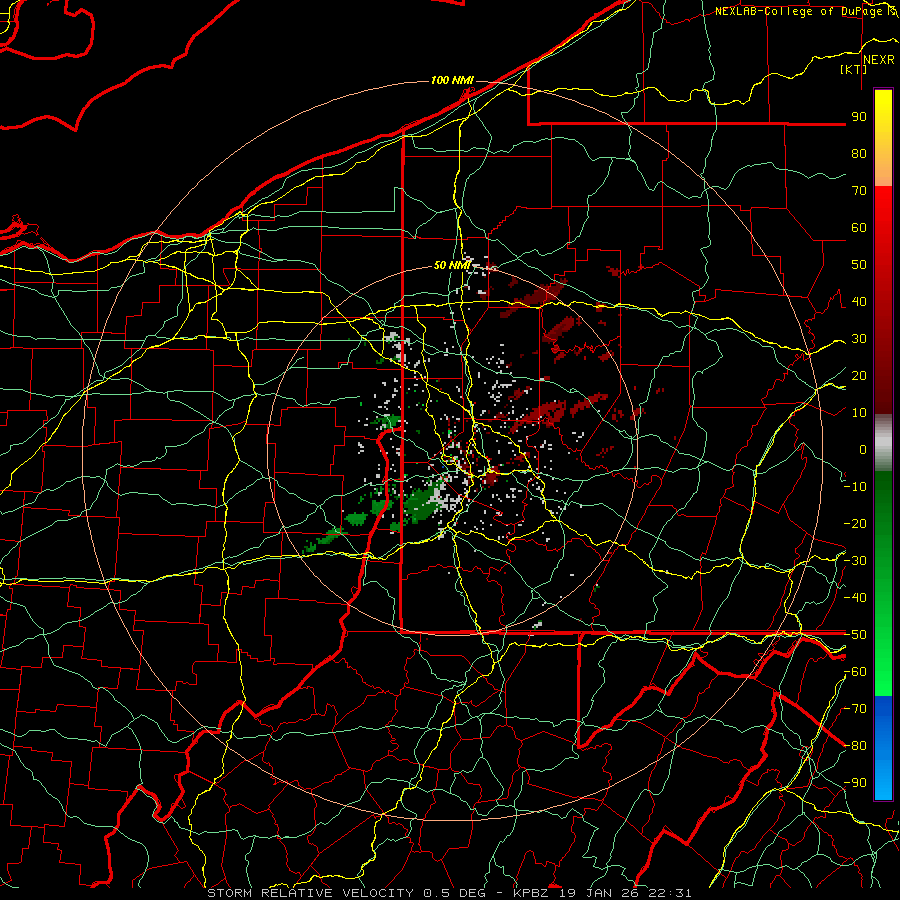The image size is (900, 900).
Task: Click the "20" positive scale label
Action: 859,375
